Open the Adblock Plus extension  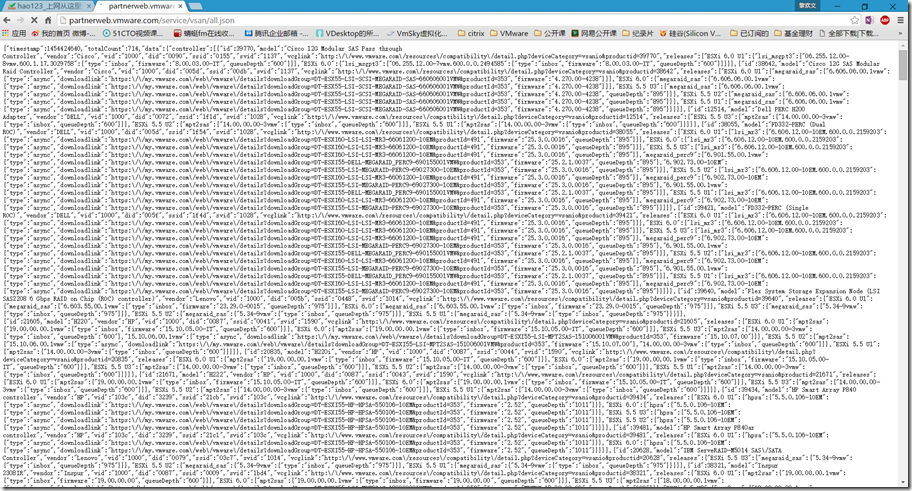tap(885, 20)
